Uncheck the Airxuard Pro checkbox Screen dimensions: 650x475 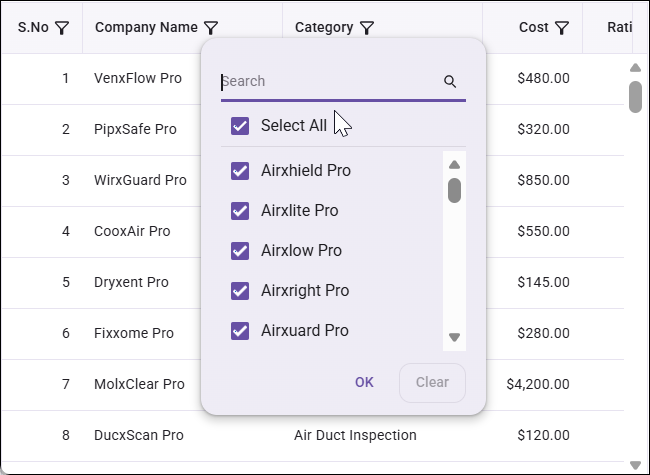[x=240, y=331]
